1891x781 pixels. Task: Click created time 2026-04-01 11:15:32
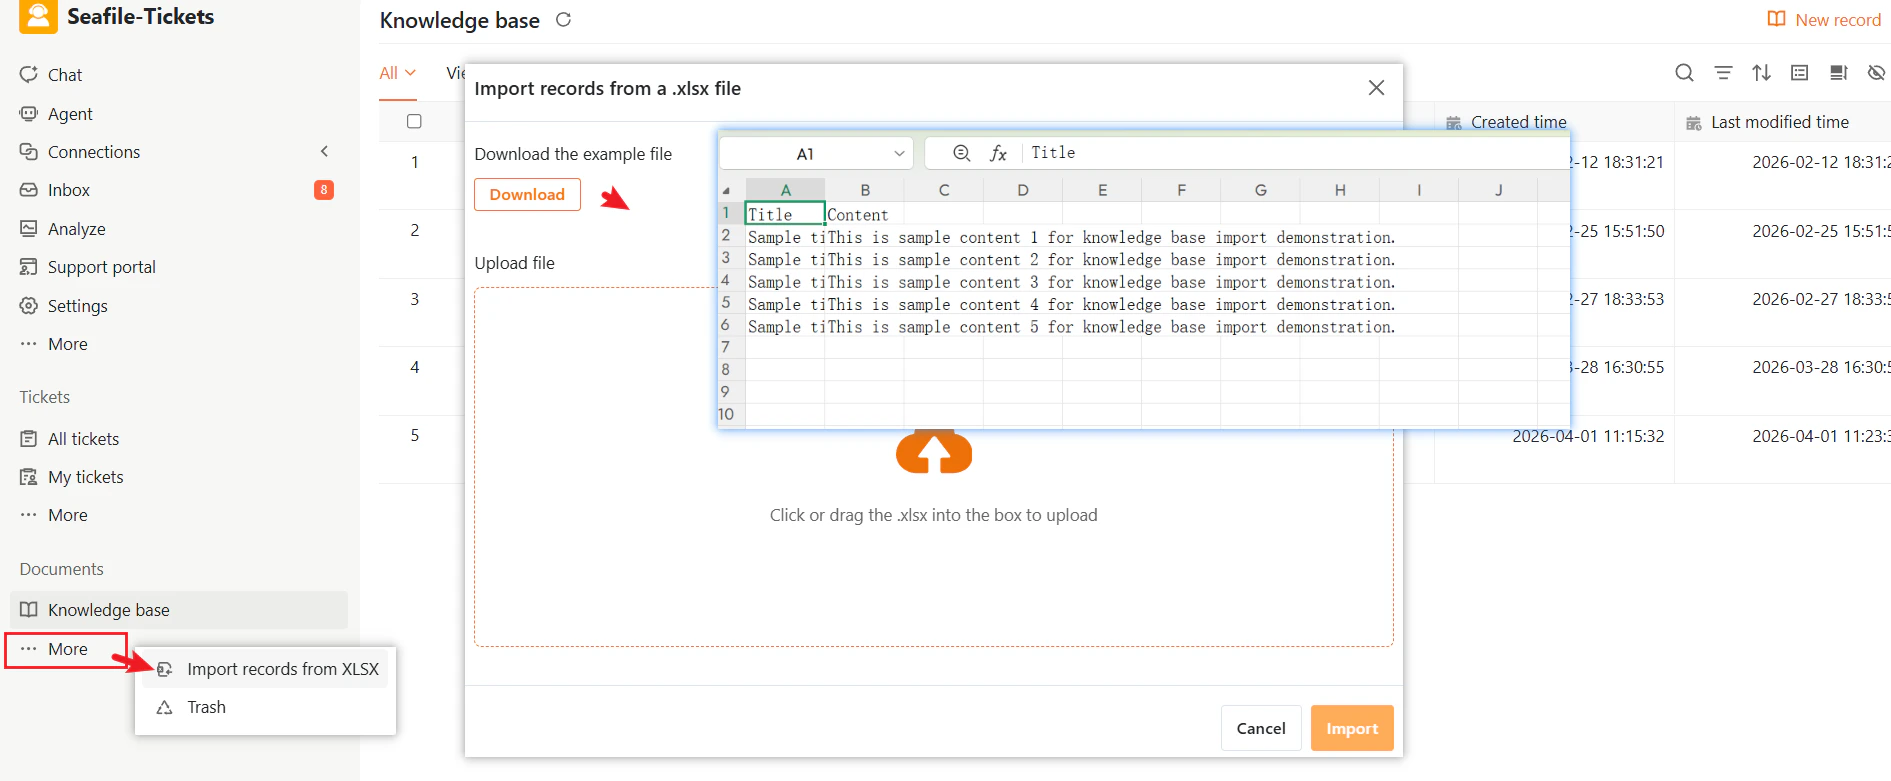click(1588, 436)
